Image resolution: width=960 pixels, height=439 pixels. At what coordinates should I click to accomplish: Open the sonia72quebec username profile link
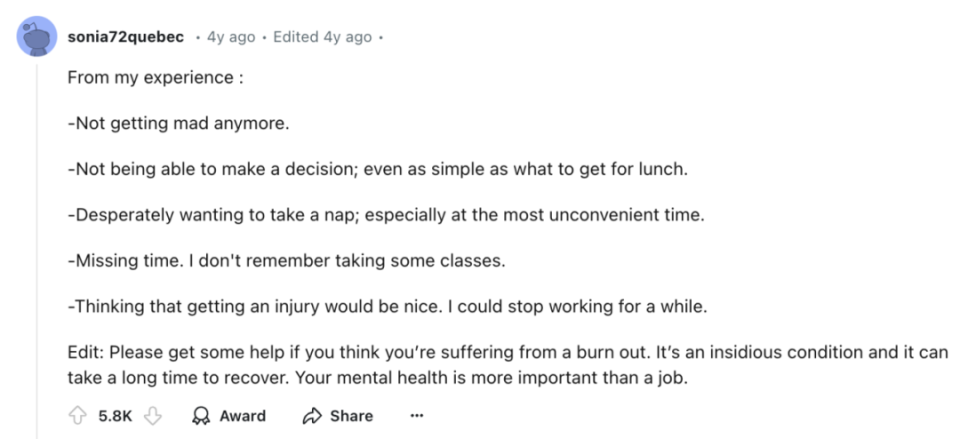[126, 37]
